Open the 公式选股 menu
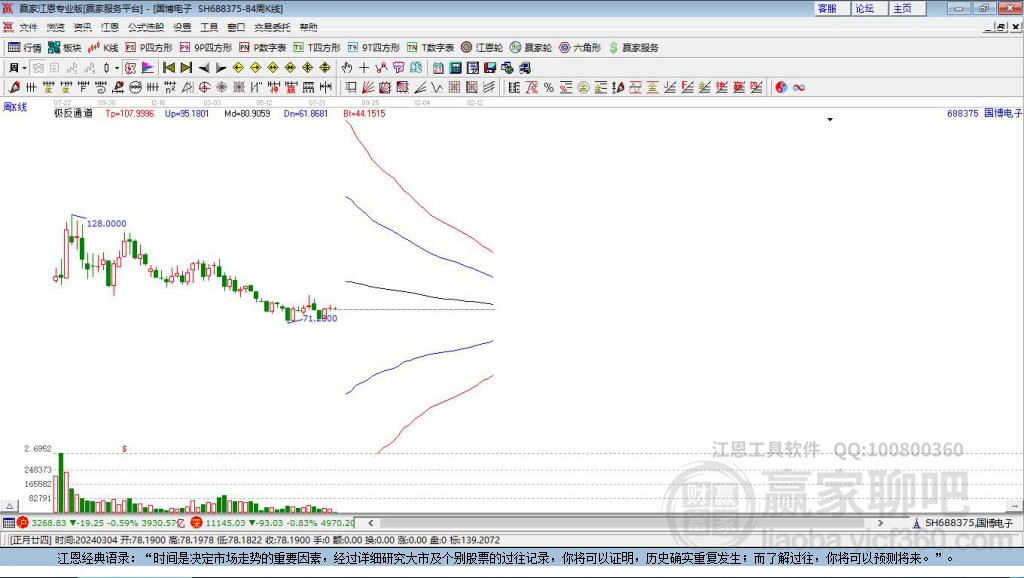This screenshot has height=578, width=1024. point(146,27)
